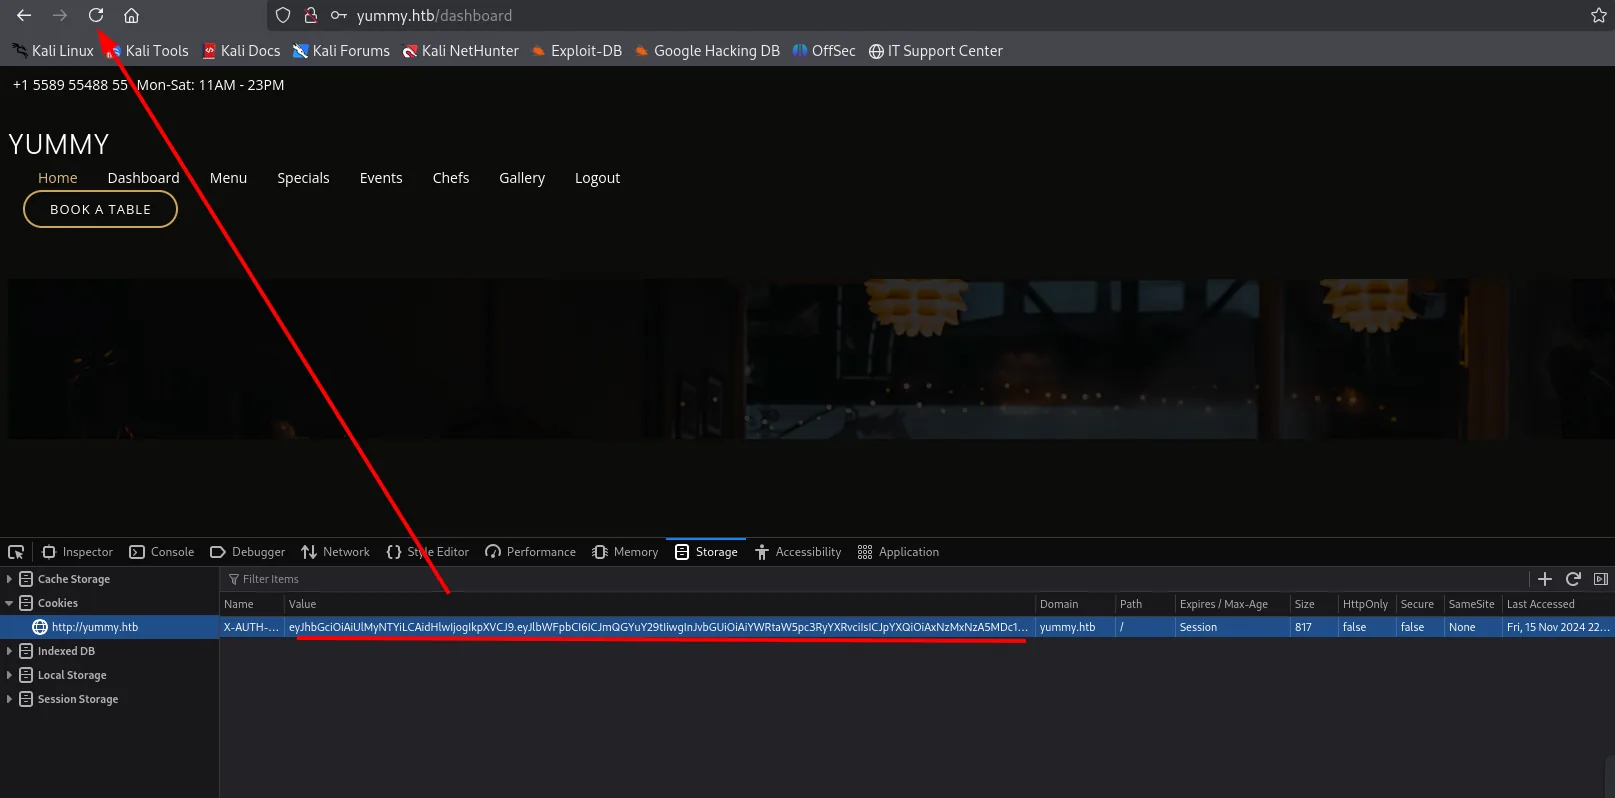Viewport: 1615px width, 798px height.
Task: Expand the Cache Storage tree node
Action: 9,579
